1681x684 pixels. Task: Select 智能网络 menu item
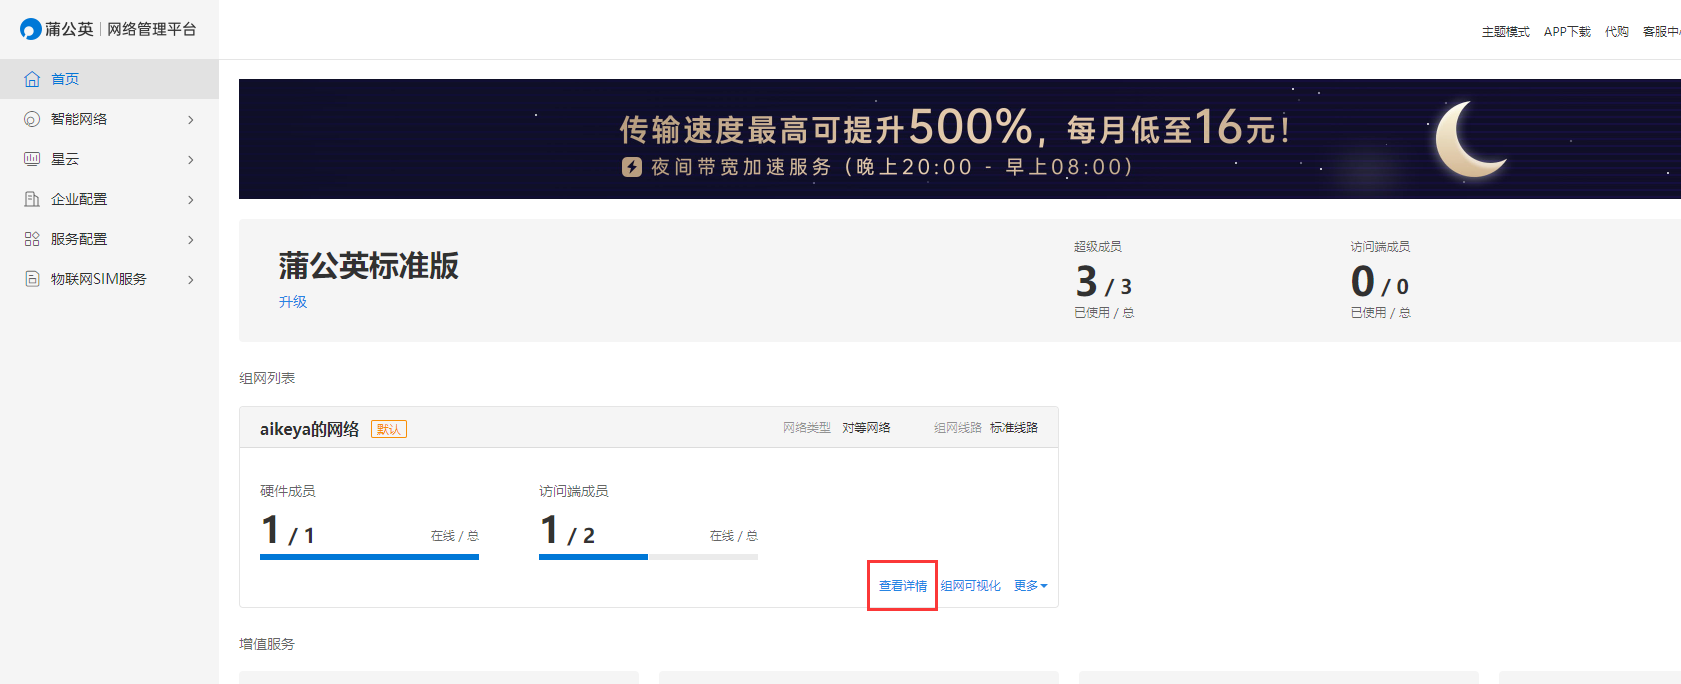109,119
